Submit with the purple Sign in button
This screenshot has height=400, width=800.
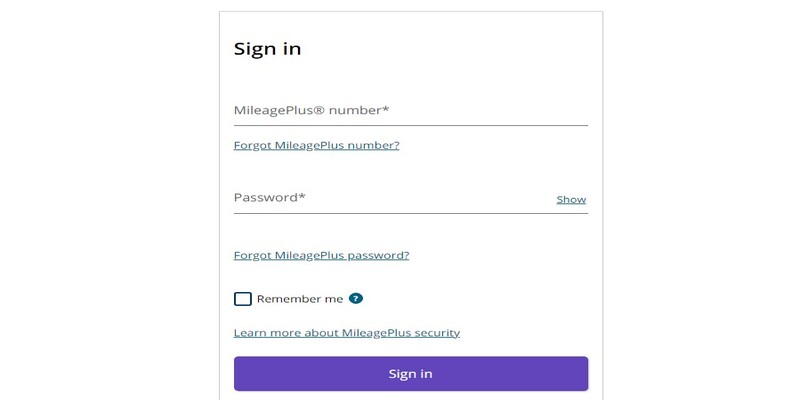[411, 373]
